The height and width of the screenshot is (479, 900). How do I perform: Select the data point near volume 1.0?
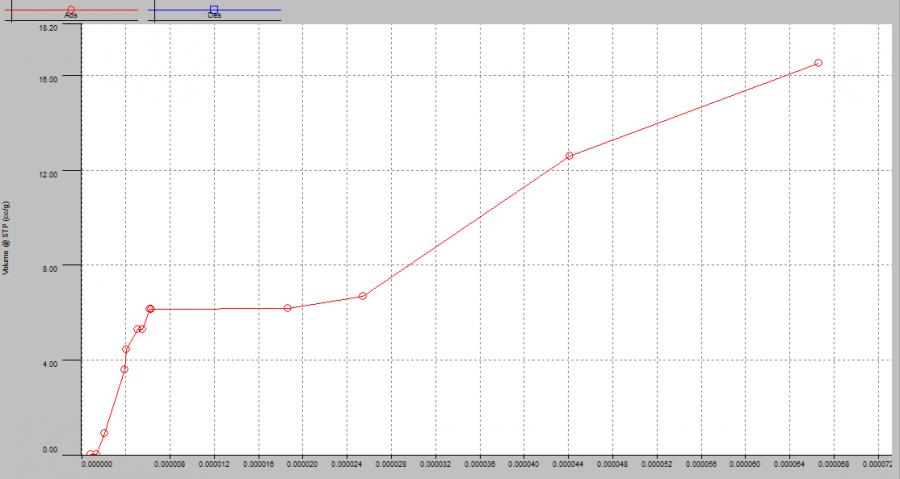pyautogui.click(x=104, y=433)
